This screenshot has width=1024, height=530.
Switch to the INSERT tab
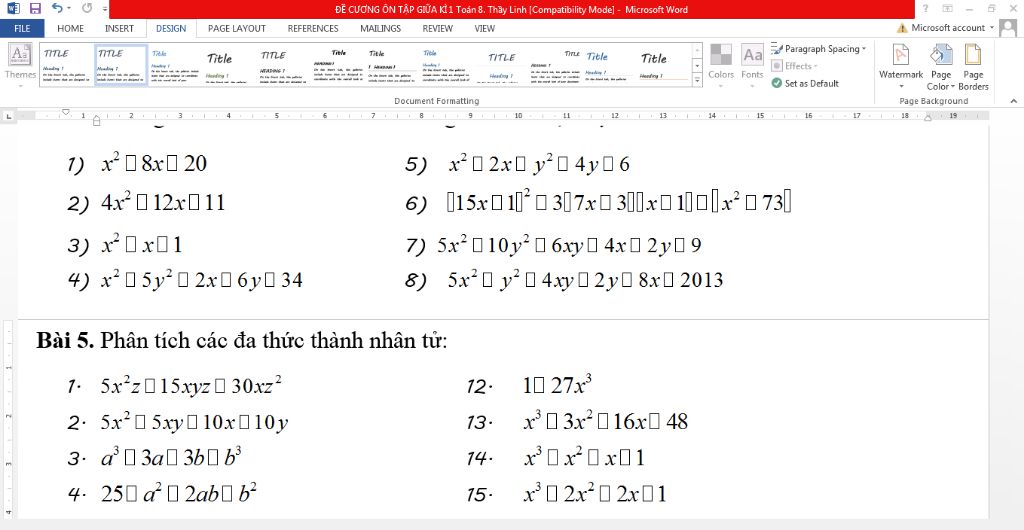click(x=120, y=28)
